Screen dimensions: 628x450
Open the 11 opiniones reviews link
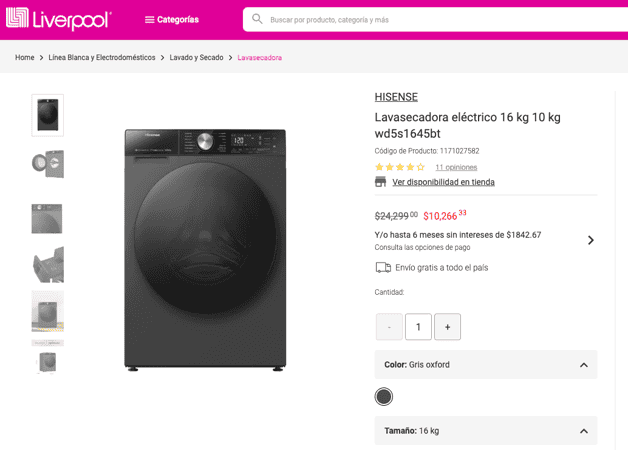pos(456,167)
